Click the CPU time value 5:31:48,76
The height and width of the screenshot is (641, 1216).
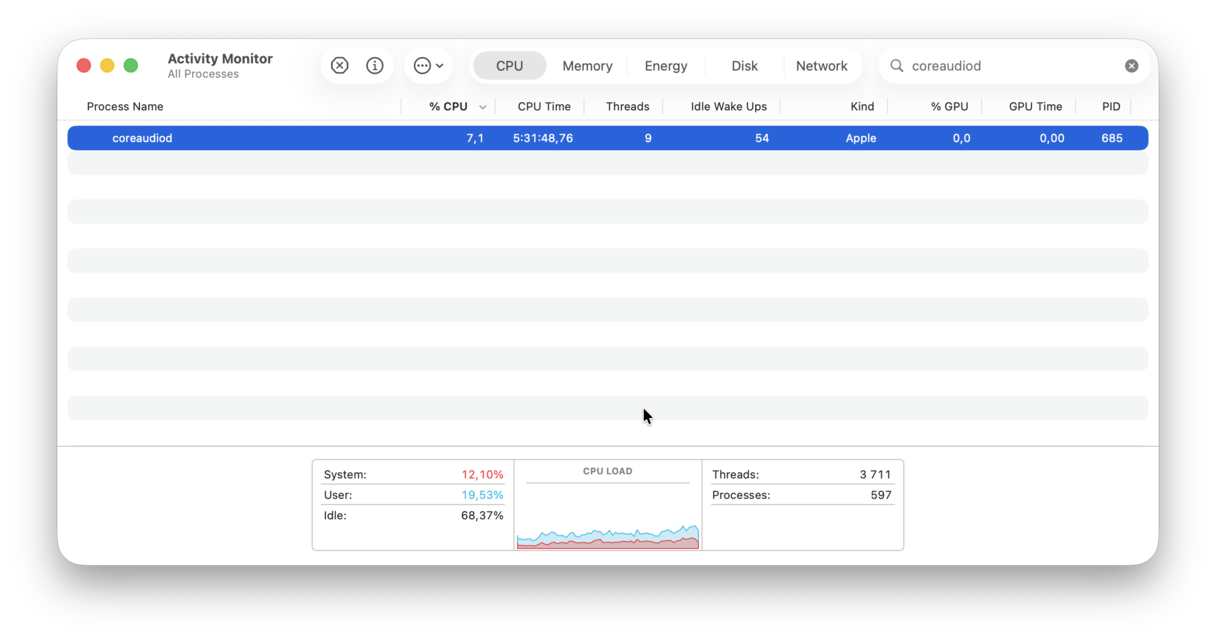(543, 138)
